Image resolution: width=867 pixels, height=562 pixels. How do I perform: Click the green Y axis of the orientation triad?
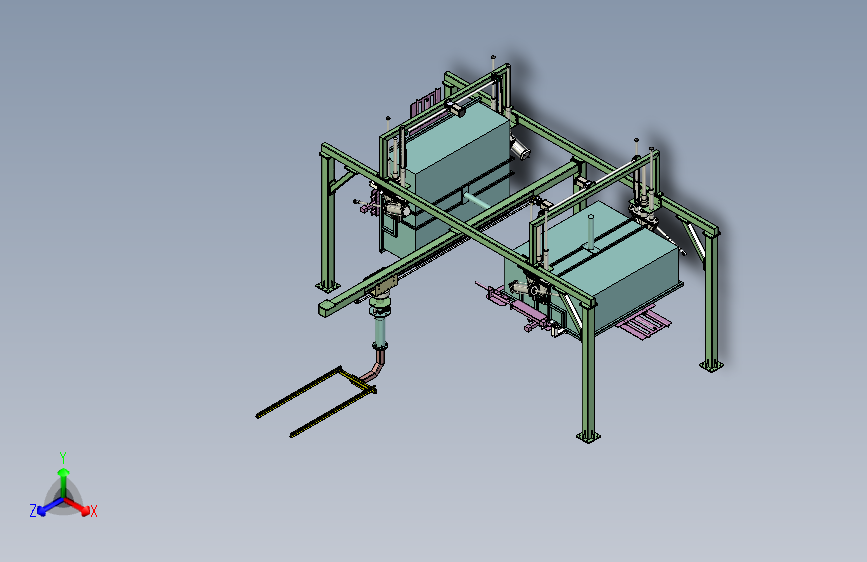point(64,482)
